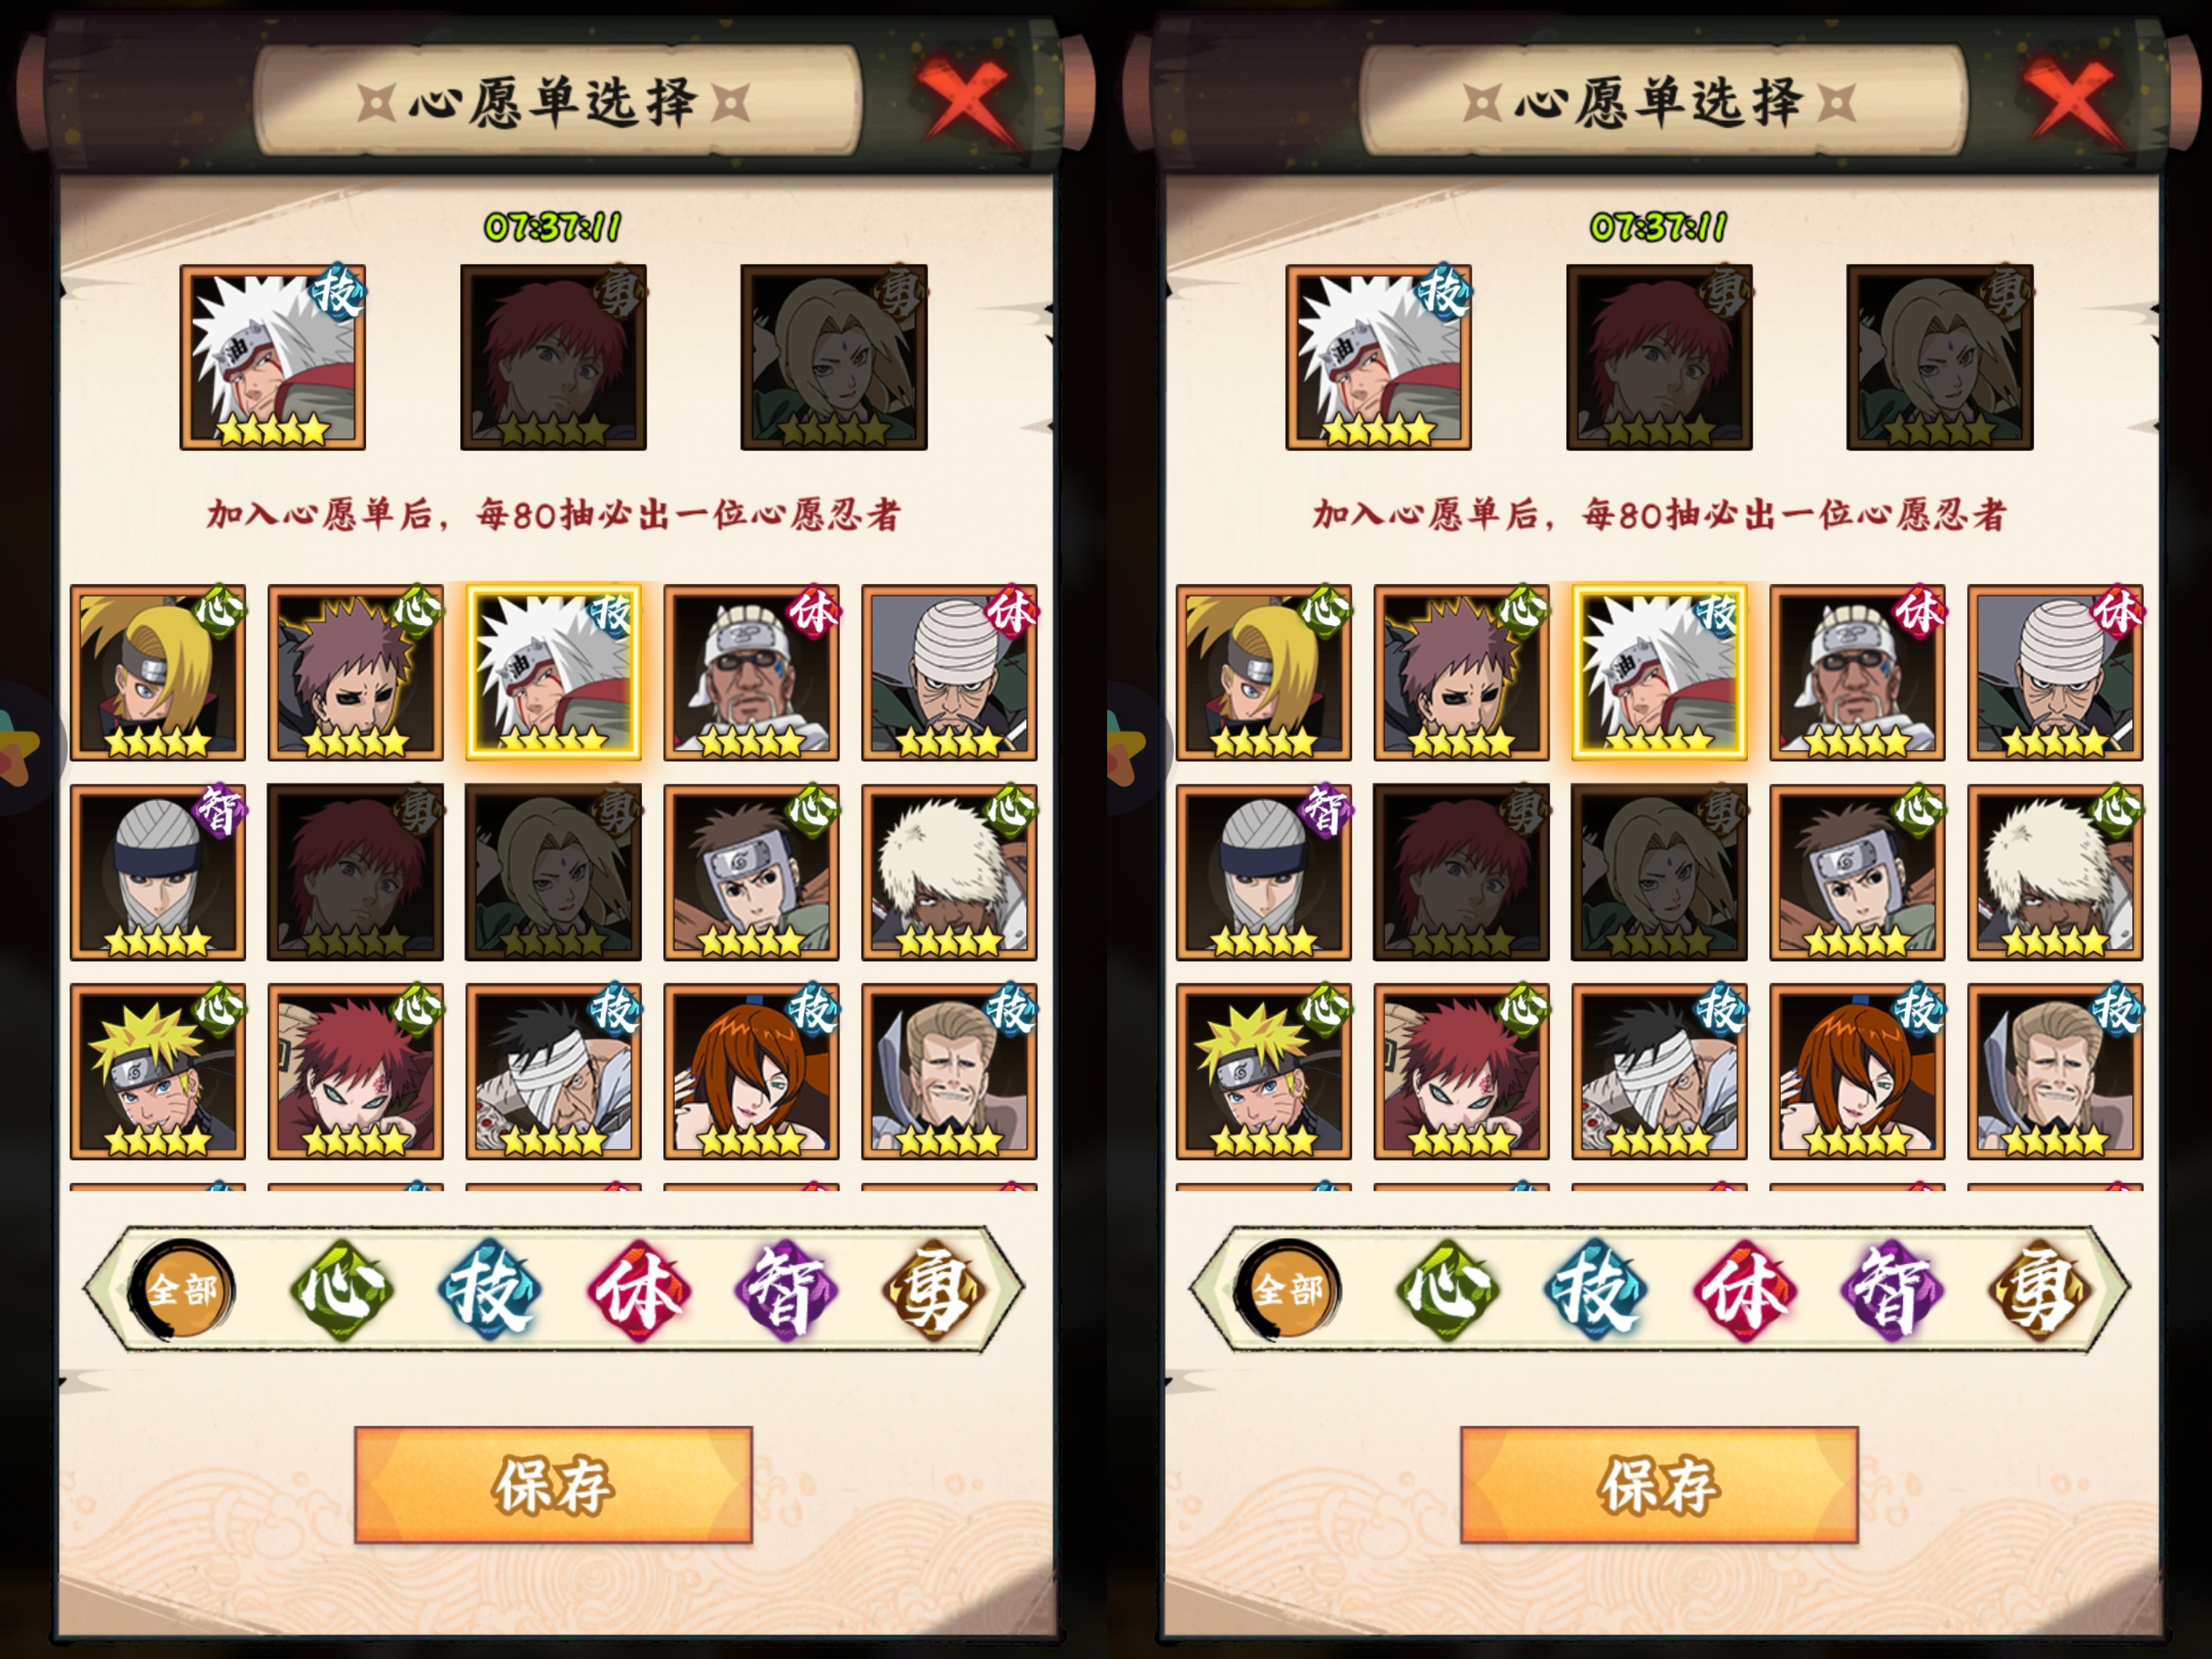This screenshot has width=2212, height=1659.
Task: Toggle dimmed Tsunade in left panel grid
Action: click(x=553, y=872)
